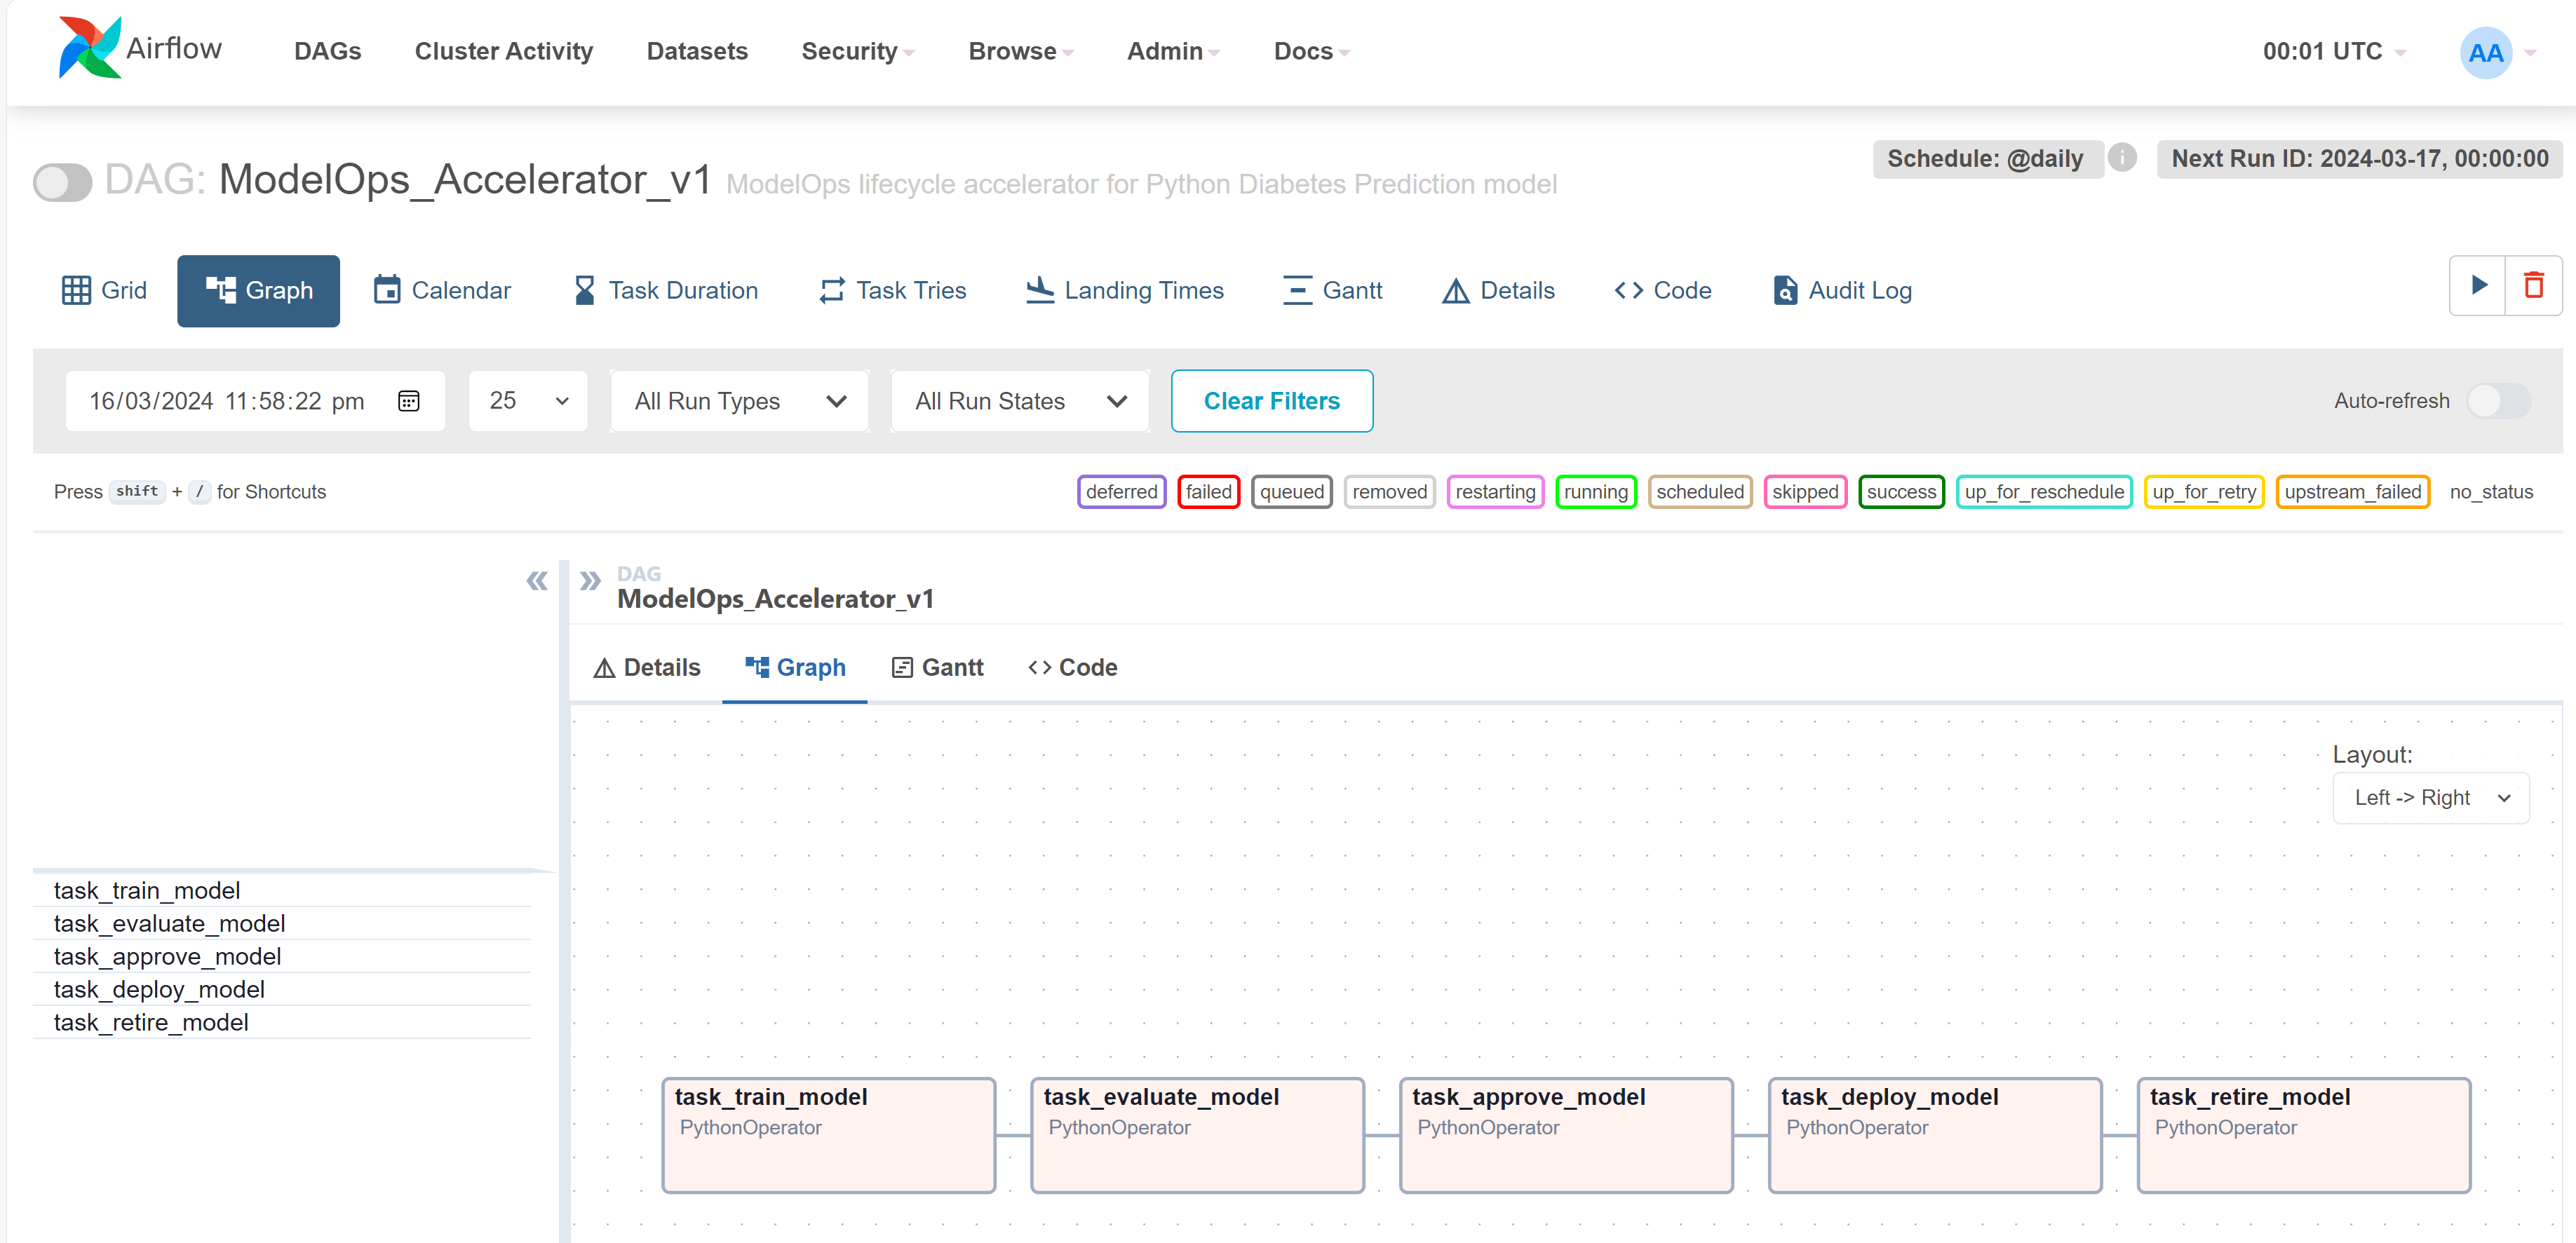The width and height of the screenshot is (2576, 1243).
Task: Open the Audit Log view
Action: 1842,290
